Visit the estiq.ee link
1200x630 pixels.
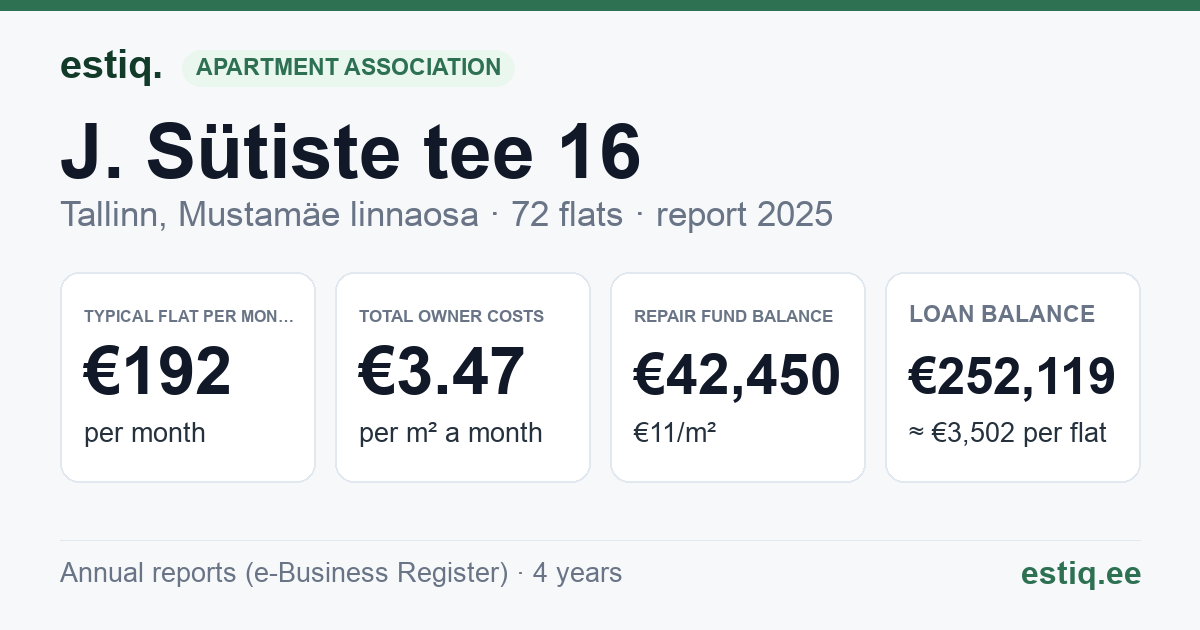[1081, 573]
